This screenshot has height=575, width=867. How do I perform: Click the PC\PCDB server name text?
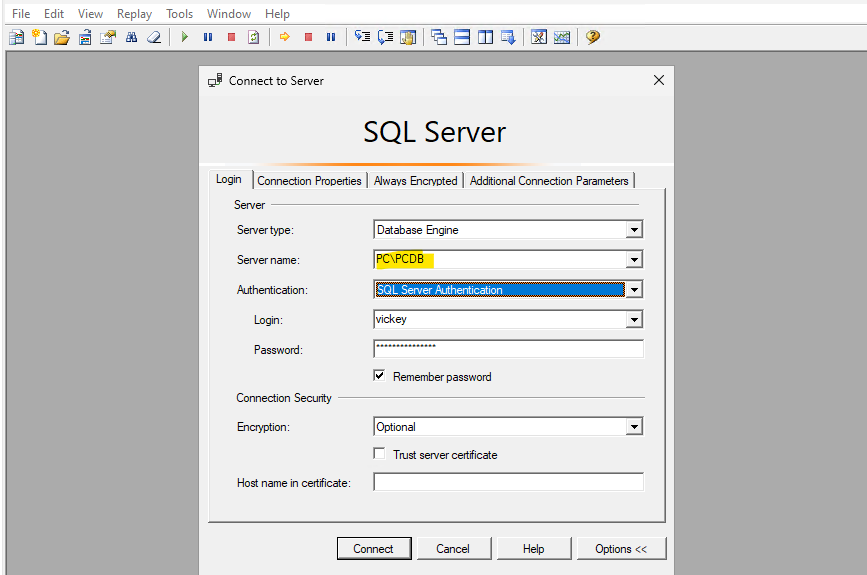coord(400,259)
